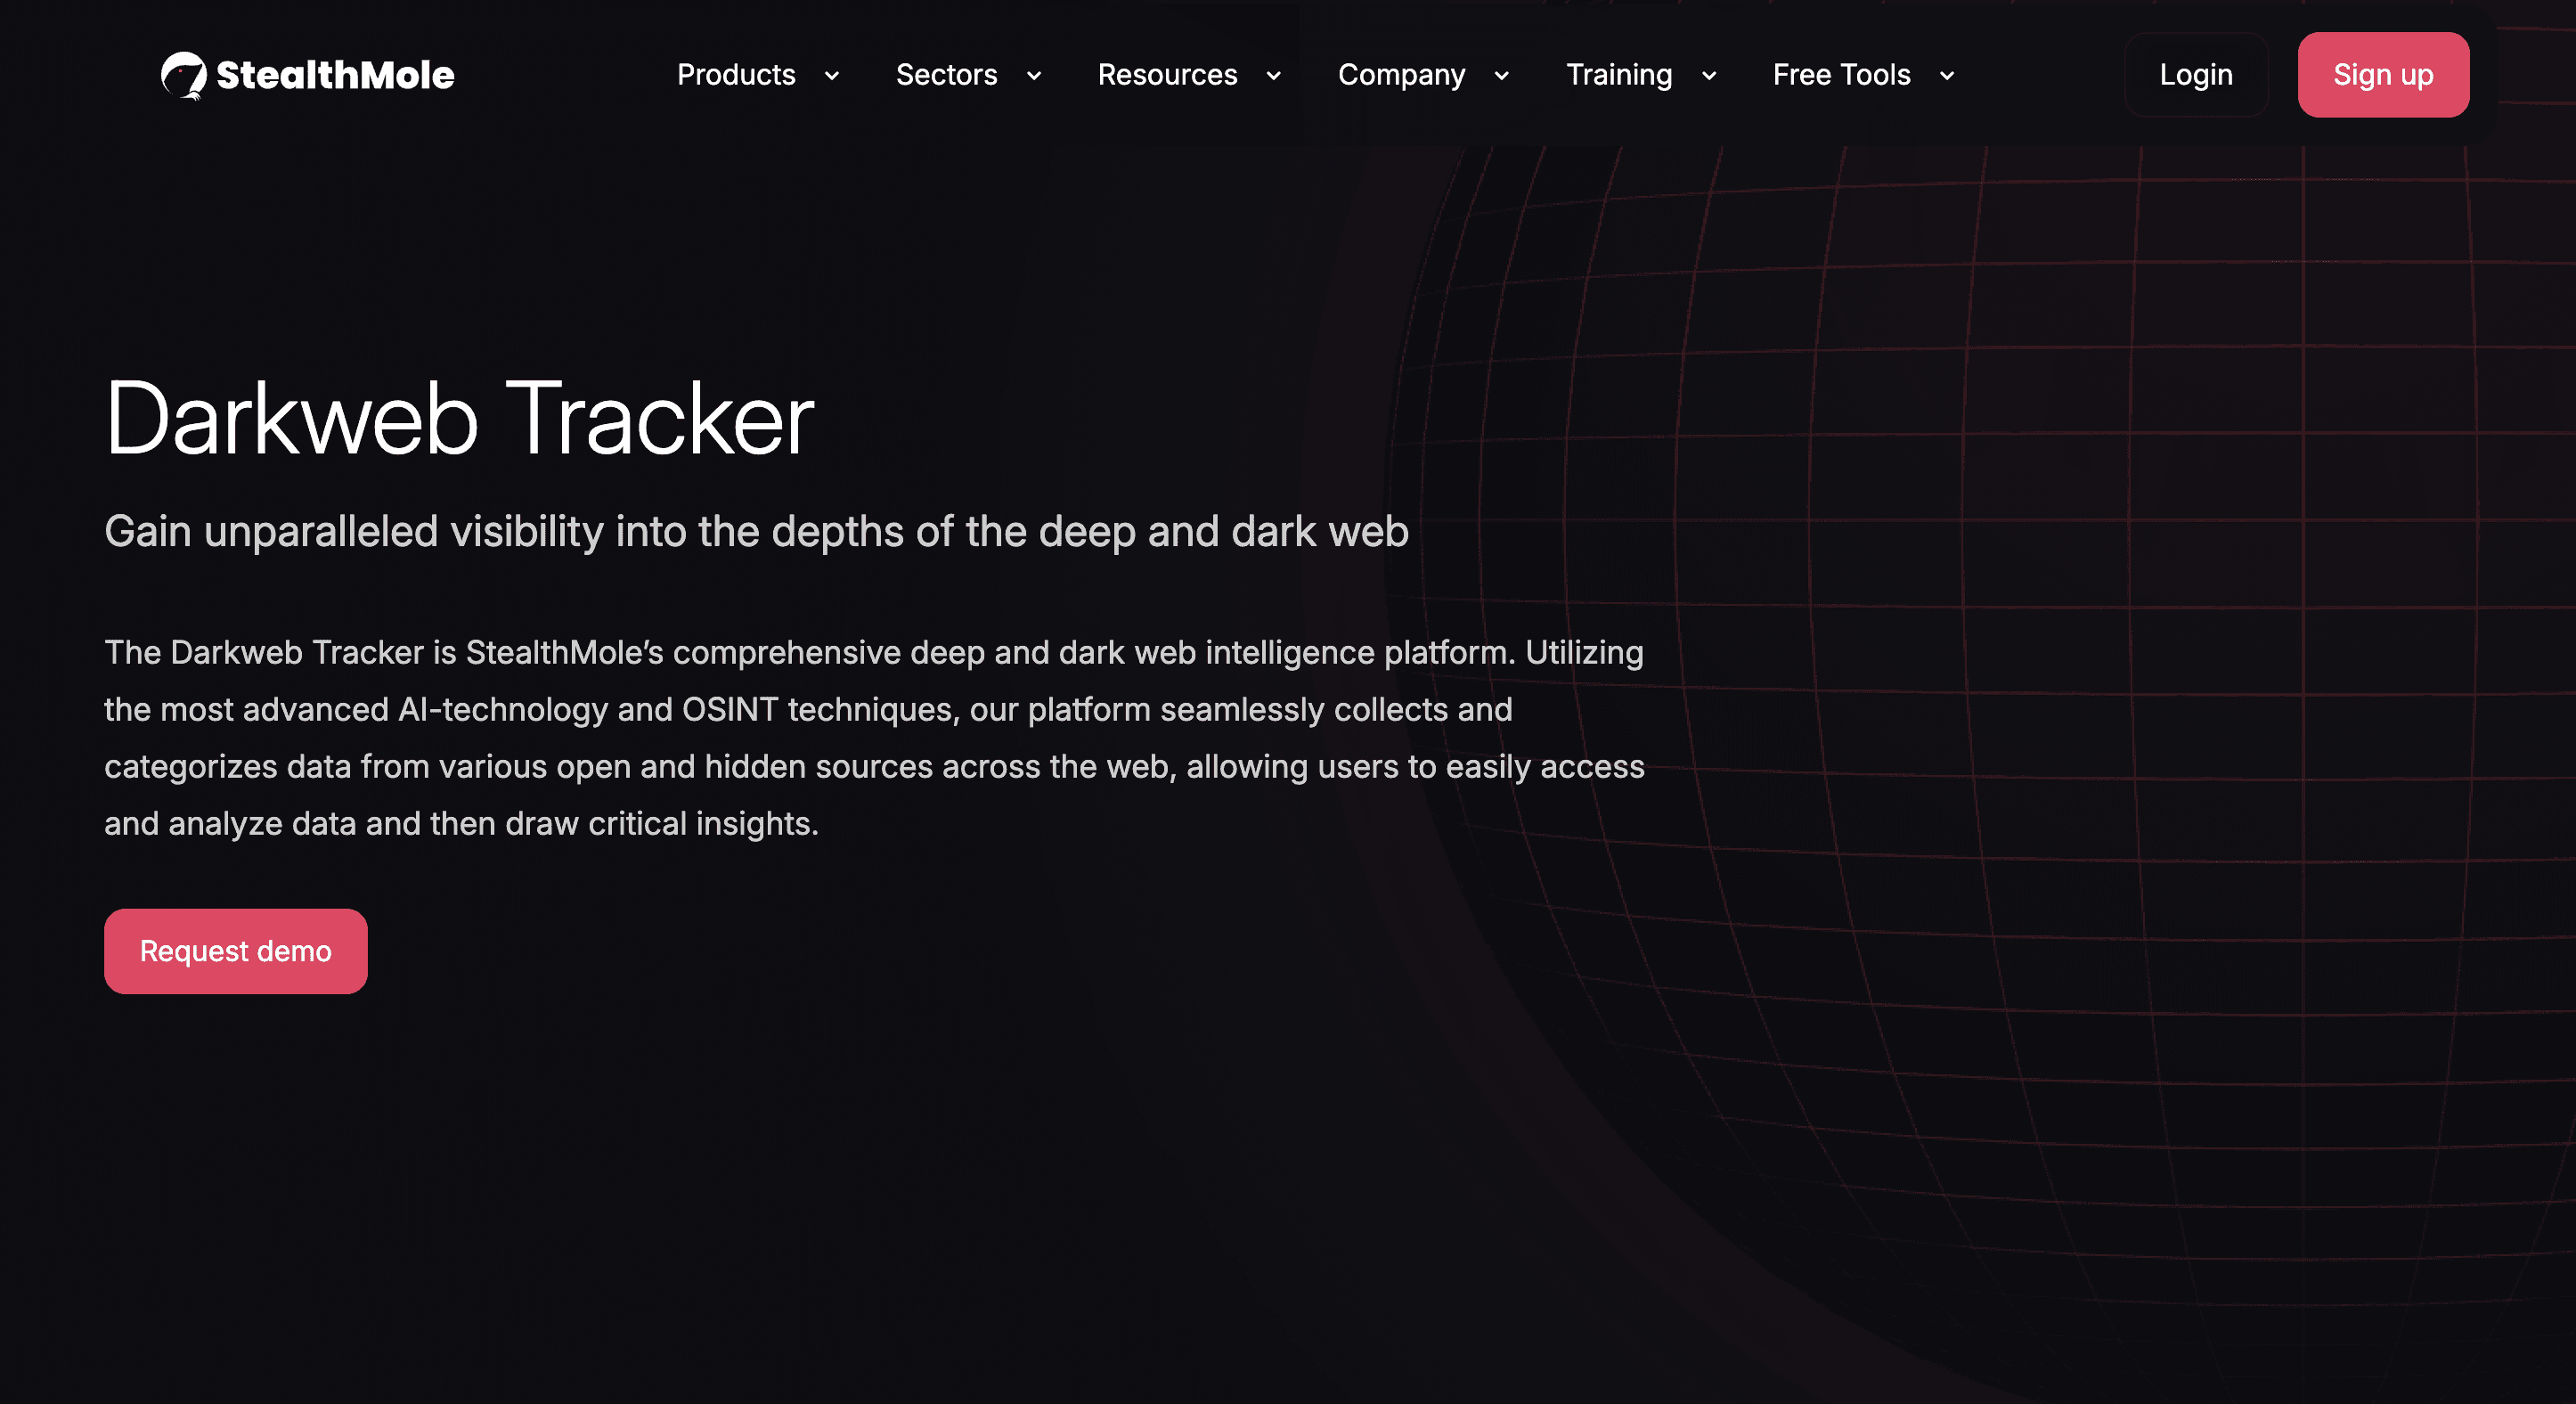Click the red Sign up call-to-action
The height and width of the screenshot is (1404, 2576).
tap(2383, 74)
